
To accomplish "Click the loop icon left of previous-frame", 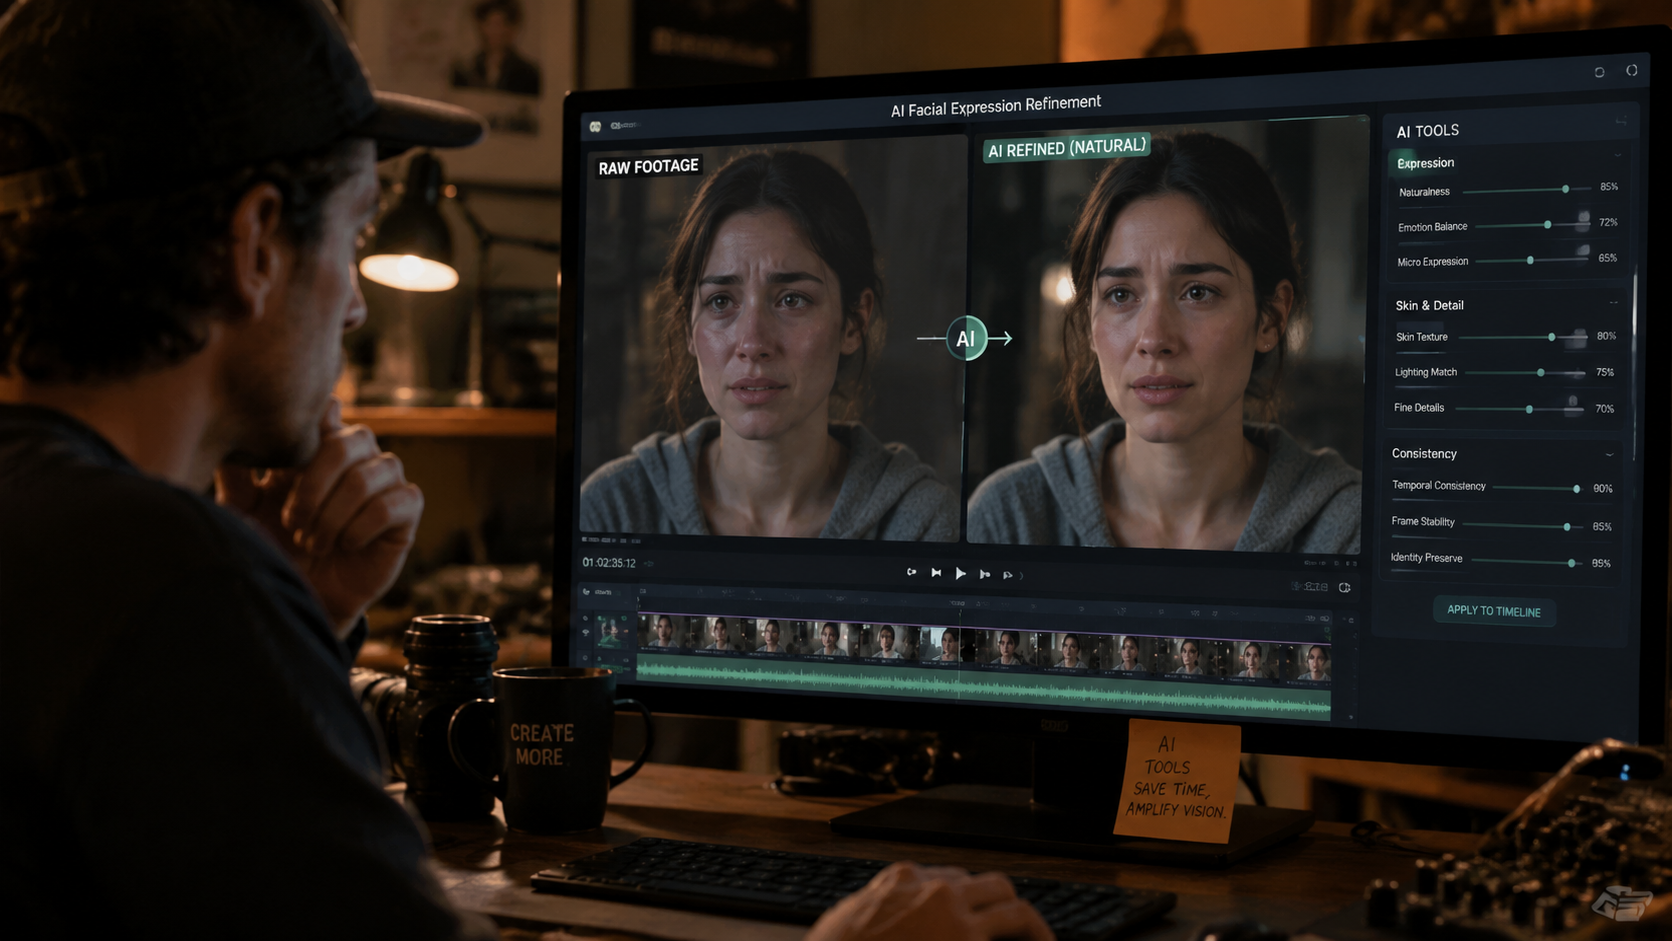I will (x=911, y=572).
